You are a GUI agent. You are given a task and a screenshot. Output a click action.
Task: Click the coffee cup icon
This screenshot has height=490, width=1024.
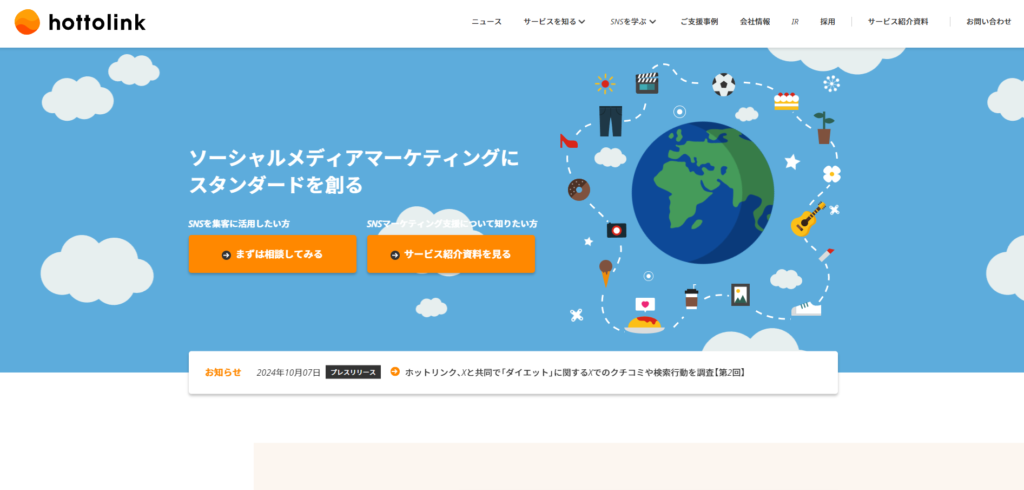click(x=692, y=297)
